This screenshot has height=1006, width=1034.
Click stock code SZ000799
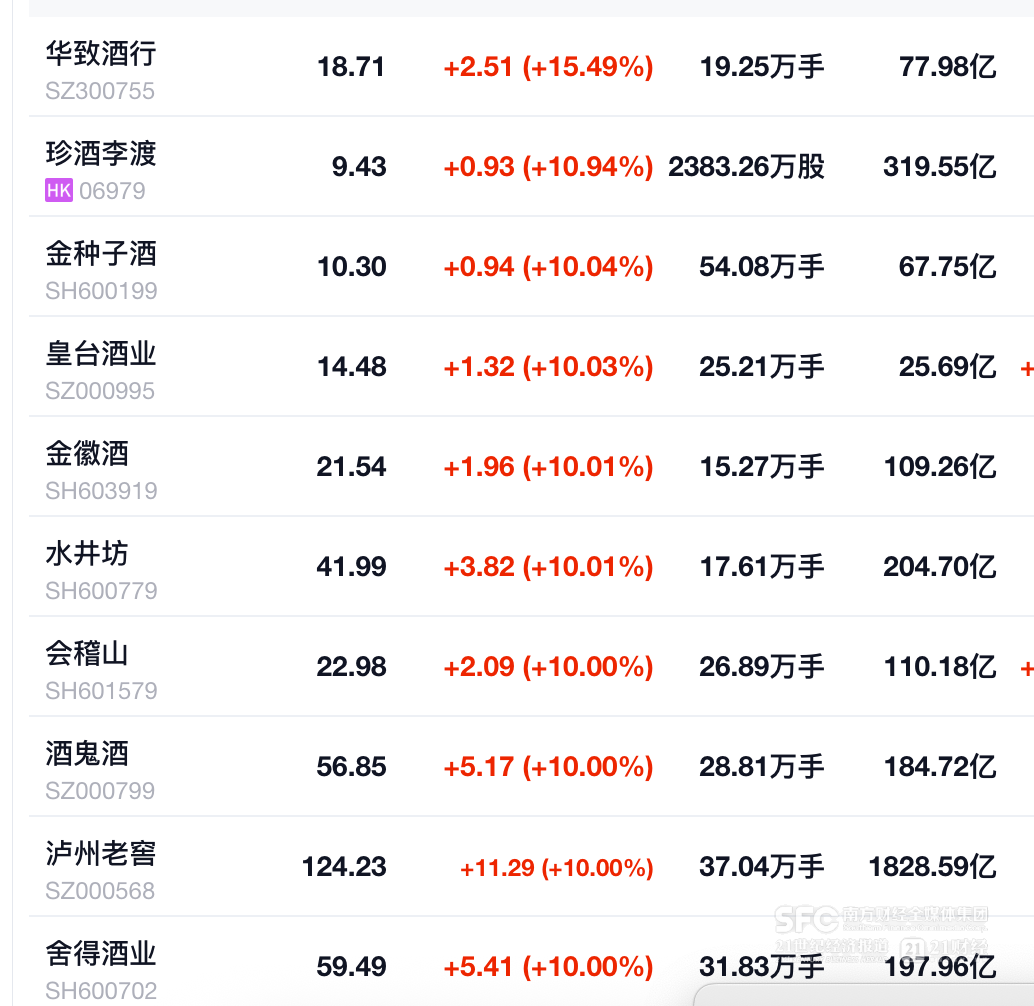(100, 791)
